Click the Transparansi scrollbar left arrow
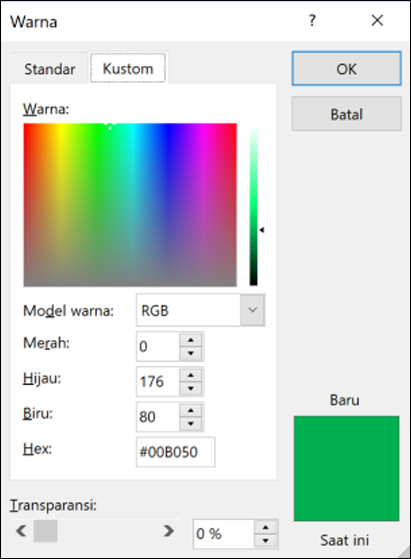The image size is (411, 559). pyautogui.click(x=21, y=531)
